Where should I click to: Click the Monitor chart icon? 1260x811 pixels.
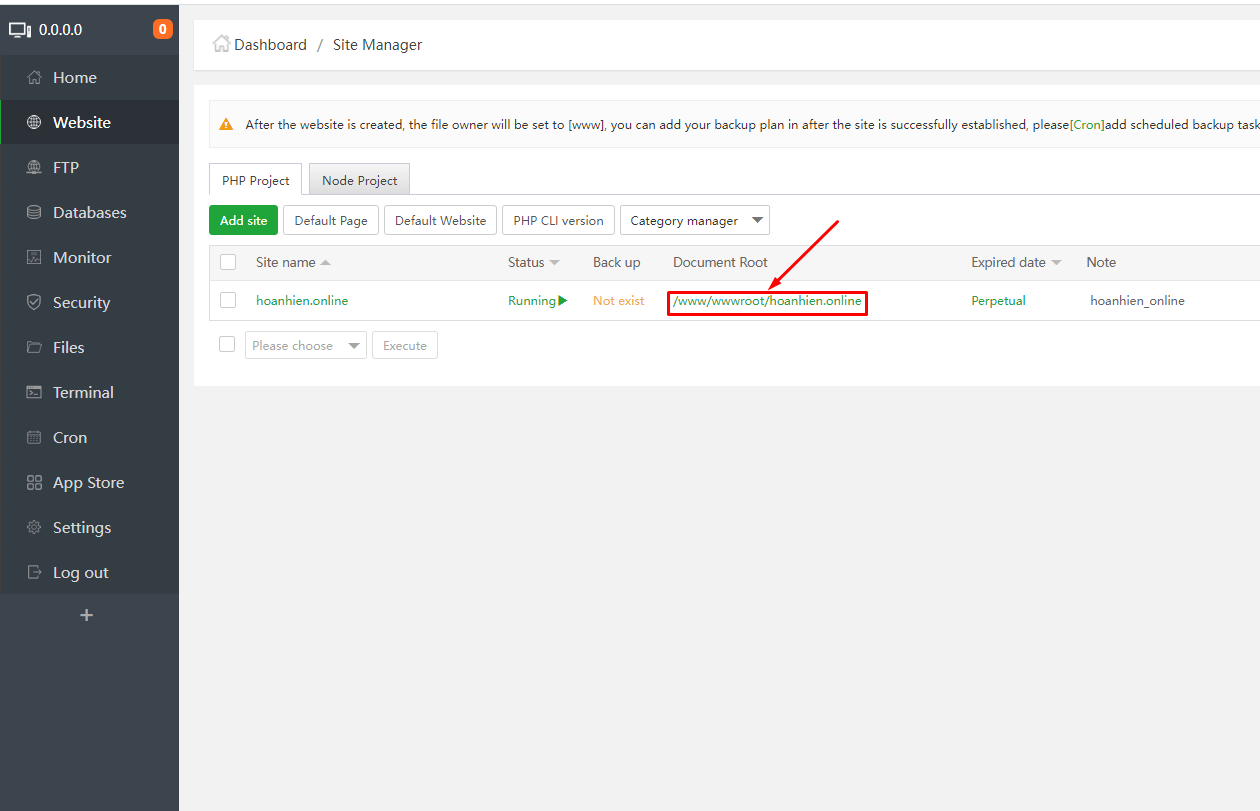[x=34, y=257]
